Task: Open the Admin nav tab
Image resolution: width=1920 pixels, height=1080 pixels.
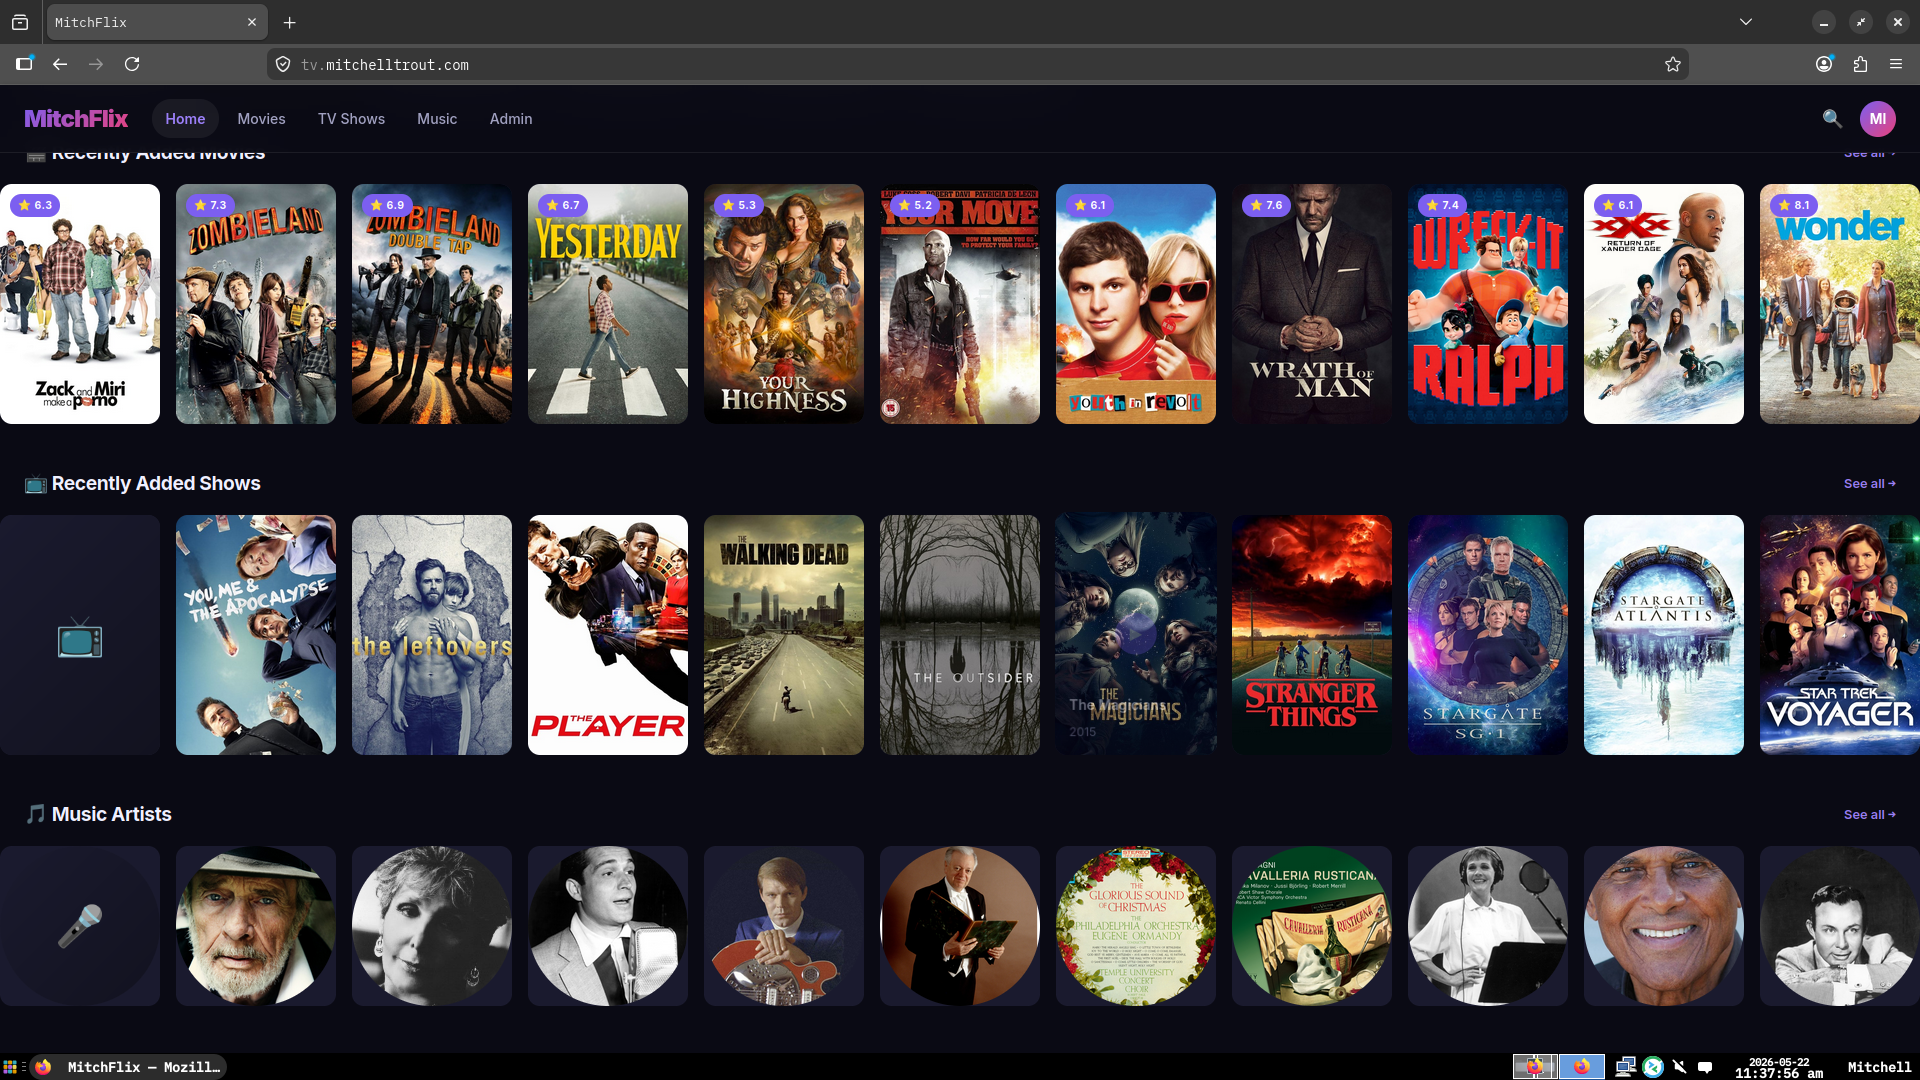Action: click(511, 118)
